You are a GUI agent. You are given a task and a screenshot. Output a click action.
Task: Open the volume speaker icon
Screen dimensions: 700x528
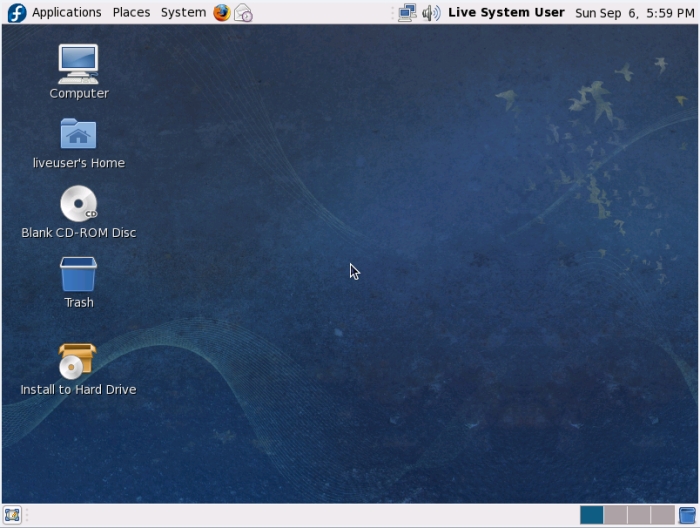[x=431, y=13]
